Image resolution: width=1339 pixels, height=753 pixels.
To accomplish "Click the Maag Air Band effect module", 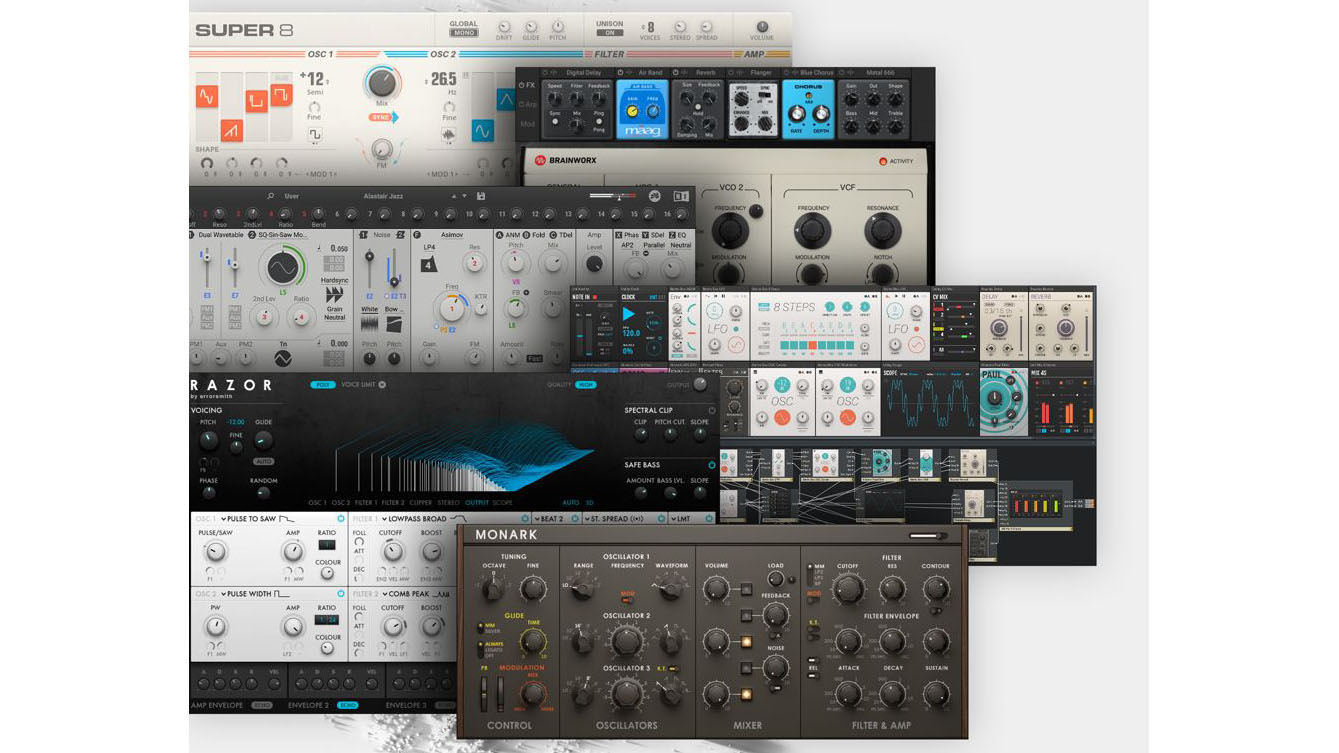I will tap(643, 111).
